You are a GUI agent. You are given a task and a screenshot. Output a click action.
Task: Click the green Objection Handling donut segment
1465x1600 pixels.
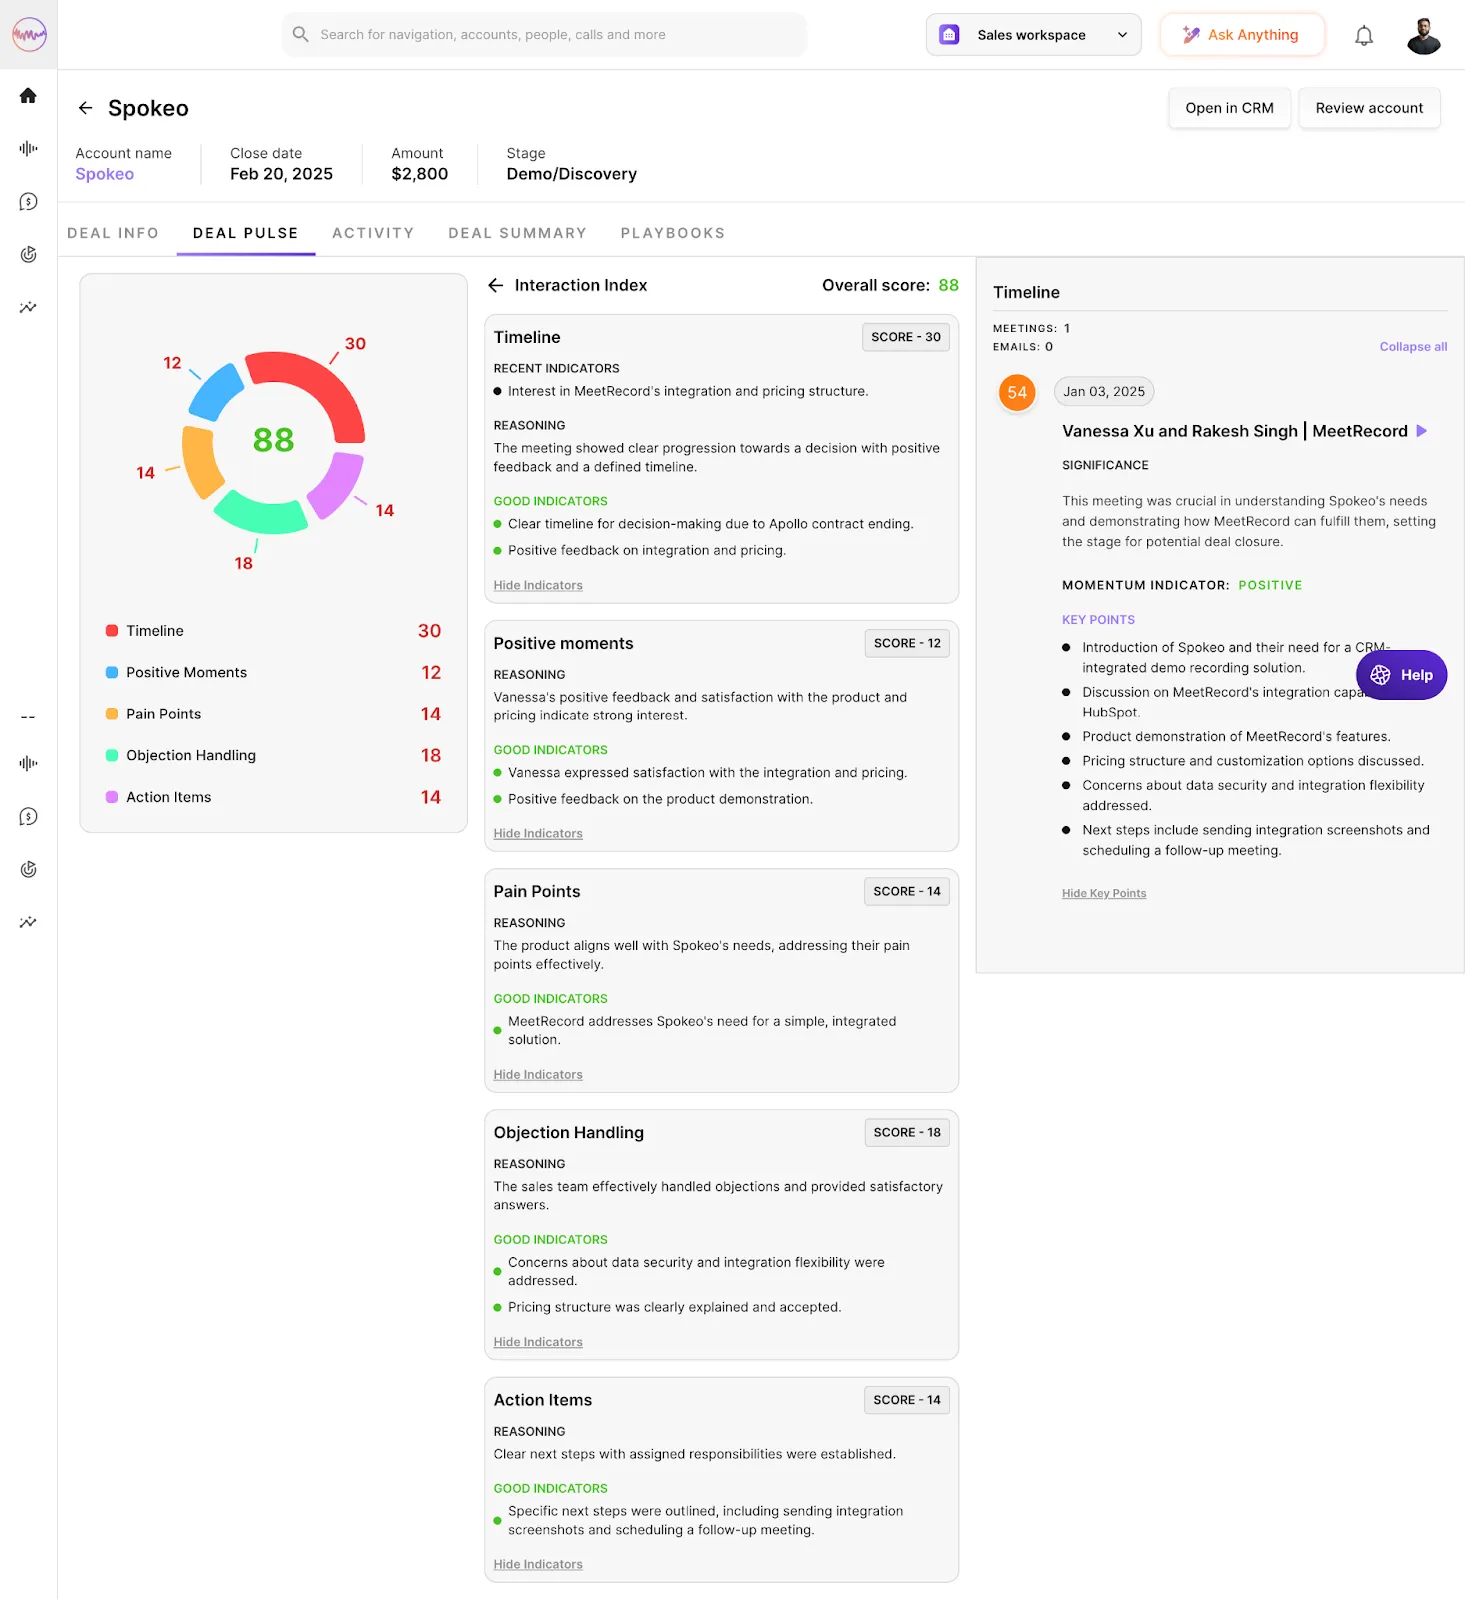click(262, 514)
